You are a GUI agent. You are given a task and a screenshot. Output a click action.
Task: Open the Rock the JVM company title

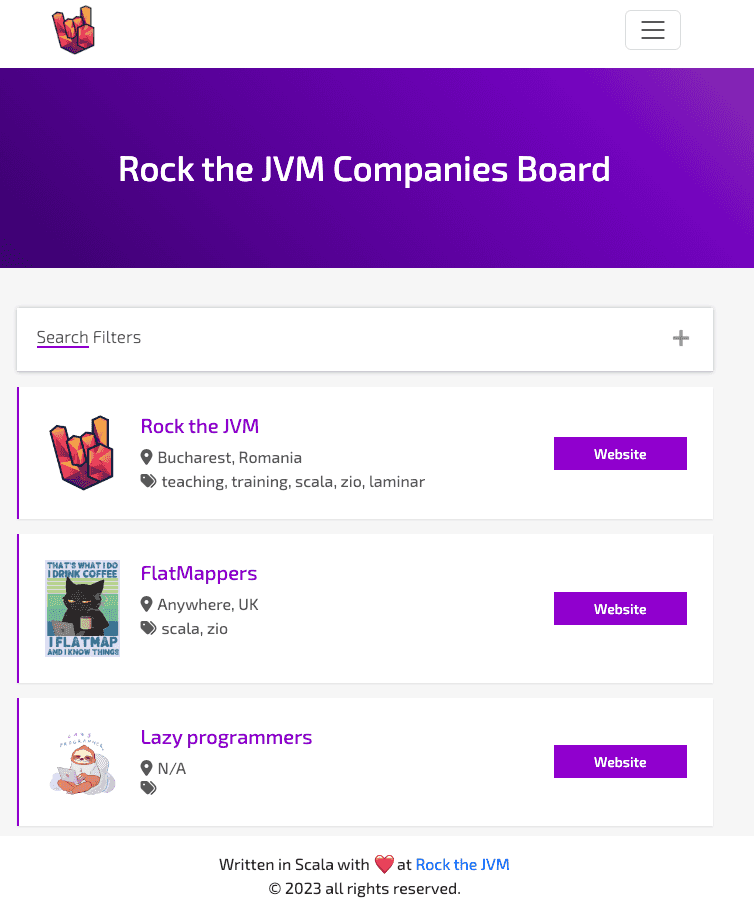tap(200, 427)
